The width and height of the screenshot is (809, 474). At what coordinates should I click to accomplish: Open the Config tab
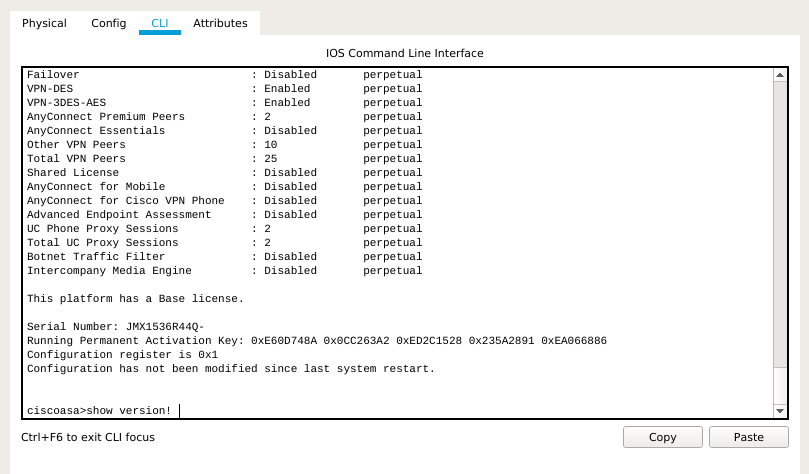108,23
